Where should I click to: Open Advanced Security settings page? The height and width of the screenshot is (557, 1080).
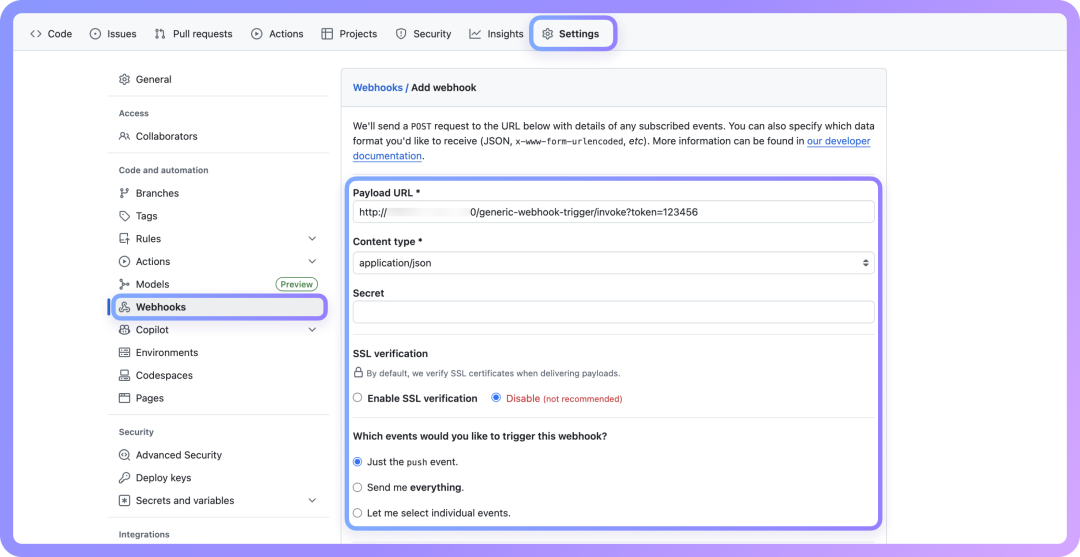click(x=179, y=455)
